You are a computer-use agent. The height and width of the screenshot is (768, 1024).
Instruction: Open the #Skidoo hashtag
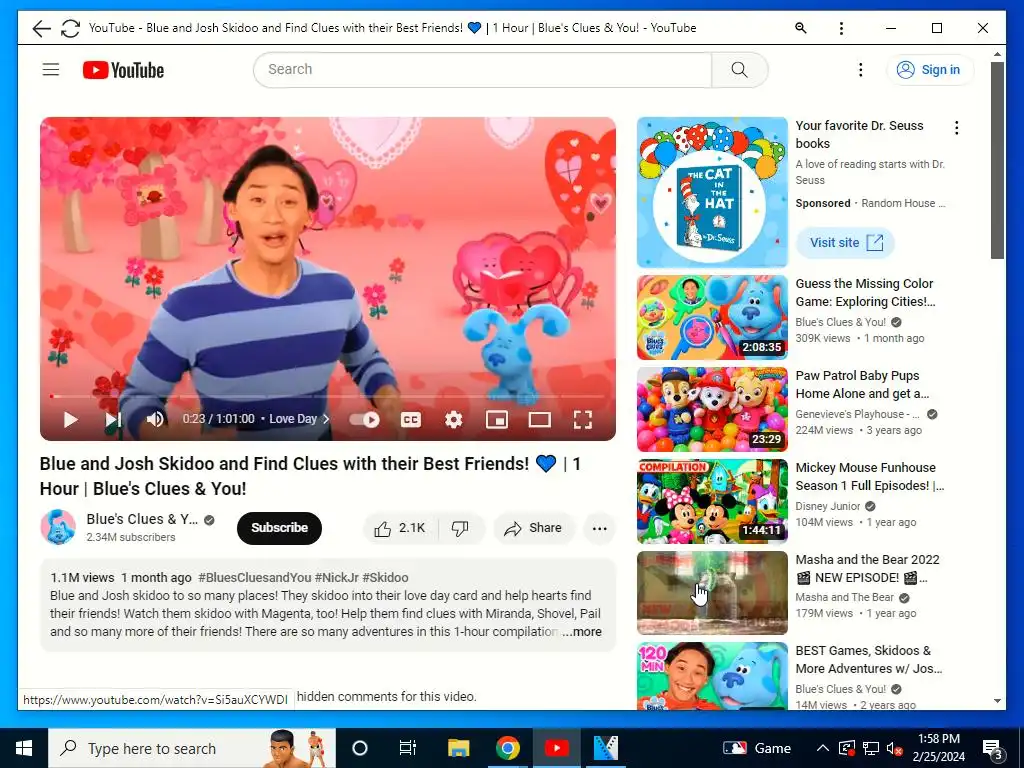coord(385,577)
